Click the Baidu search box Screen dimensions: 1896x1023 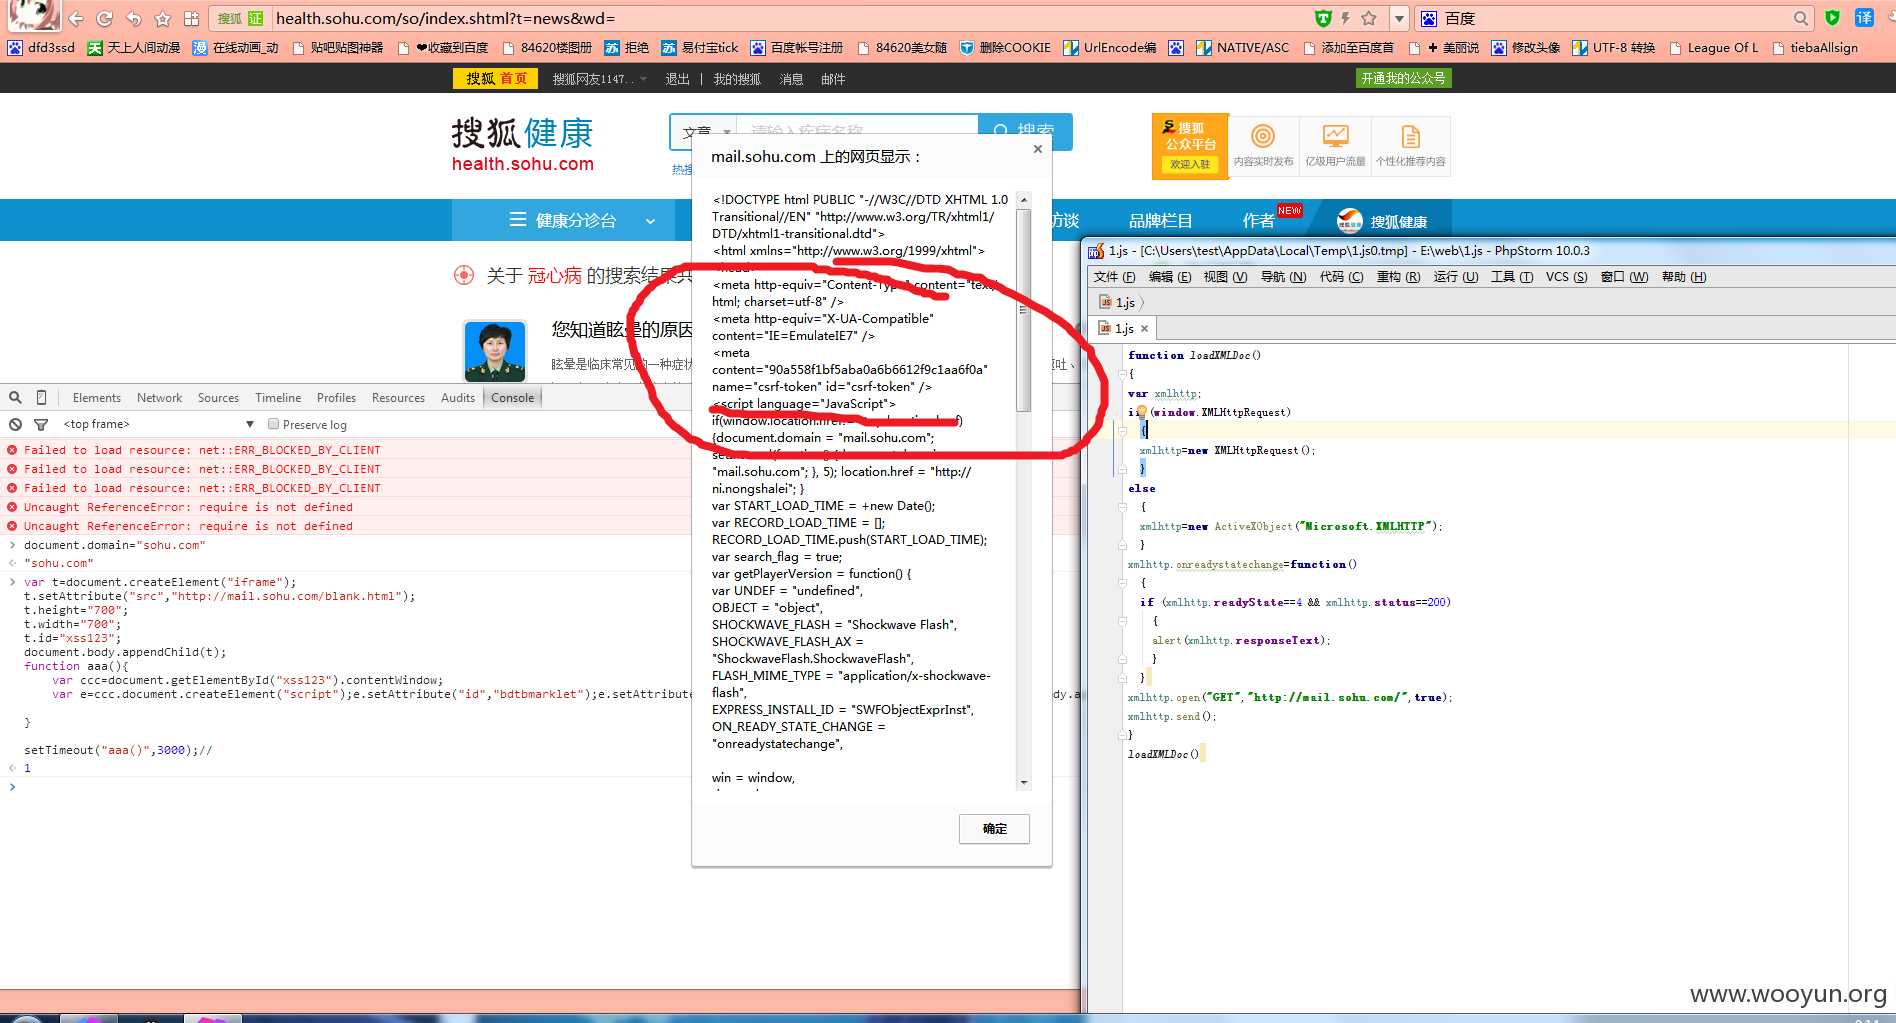[x=1615, y=18]
